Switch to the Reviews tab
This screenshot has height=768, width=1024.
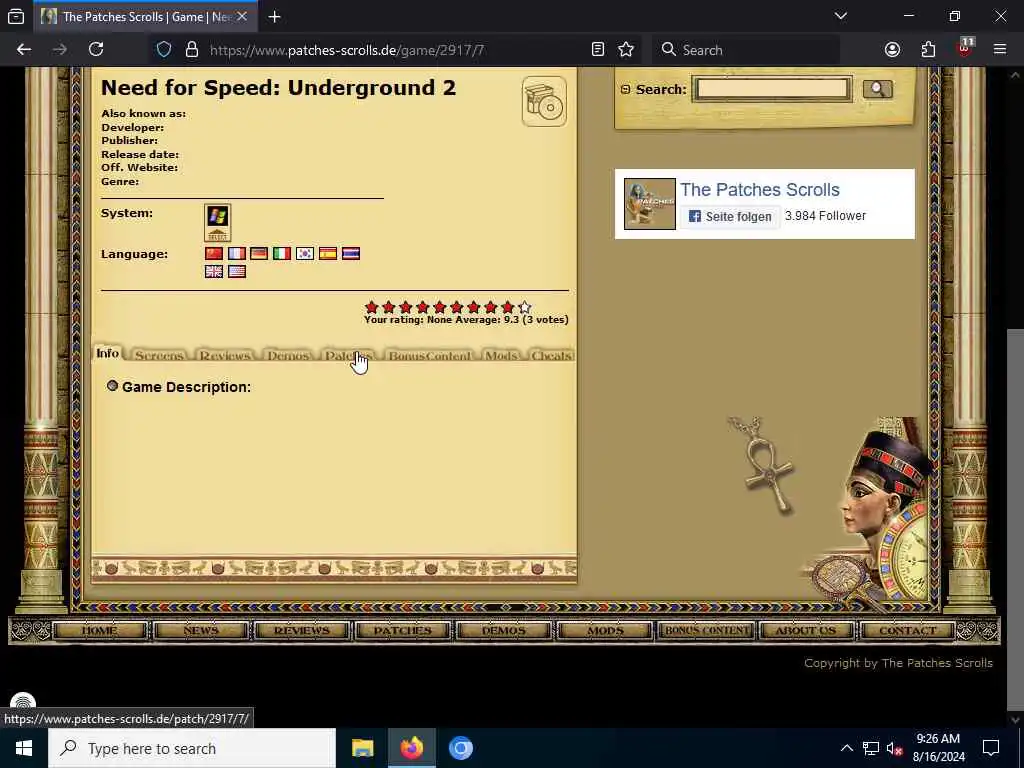coord(225,355)
